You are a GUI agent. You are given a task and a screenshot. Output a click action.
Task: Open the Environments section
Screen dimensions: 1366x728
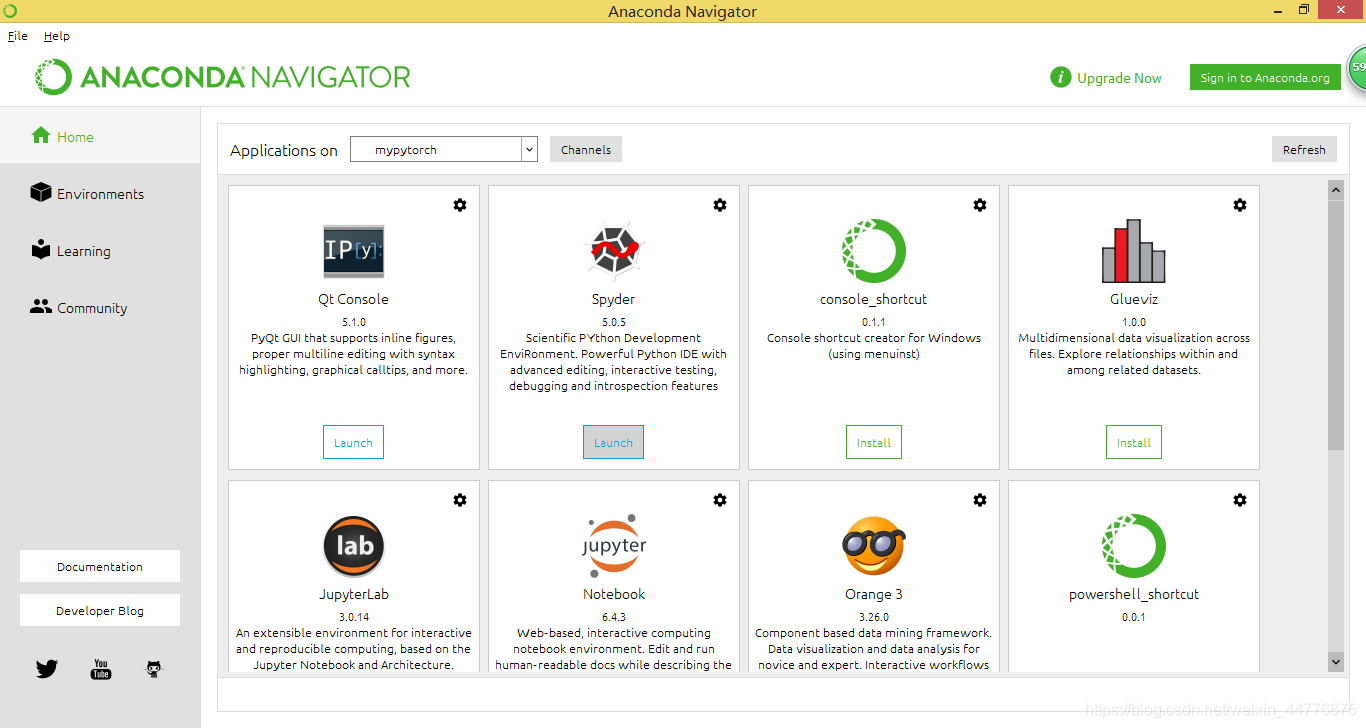pos(100,194)
